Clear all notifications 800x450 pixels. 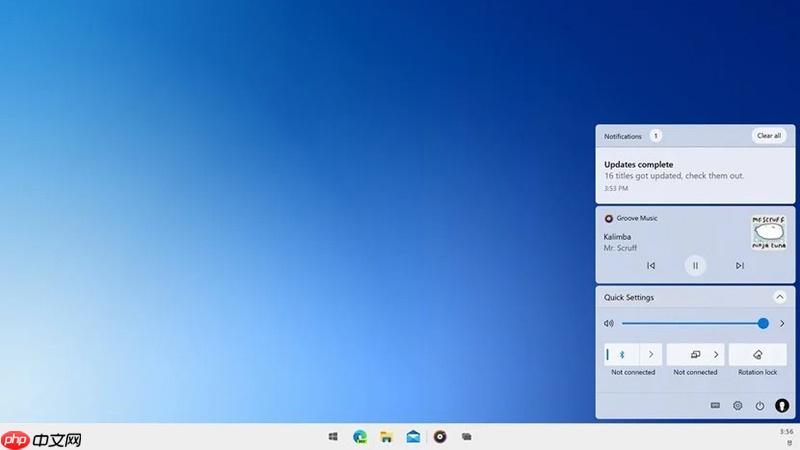(768, 136)
